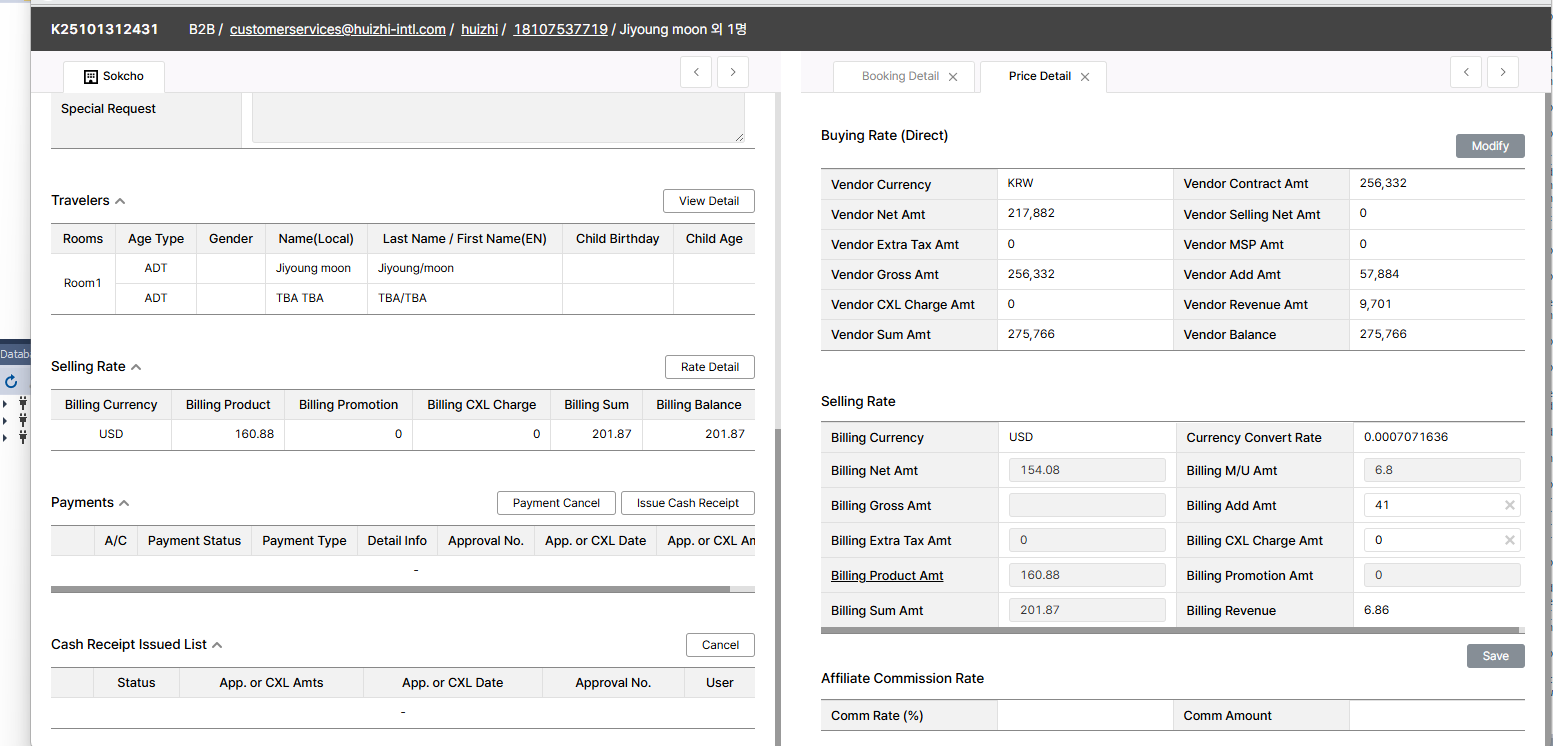Close the Price Detail tab
This screenshot has height=746, width=1553.
[x=1085, y=77]
